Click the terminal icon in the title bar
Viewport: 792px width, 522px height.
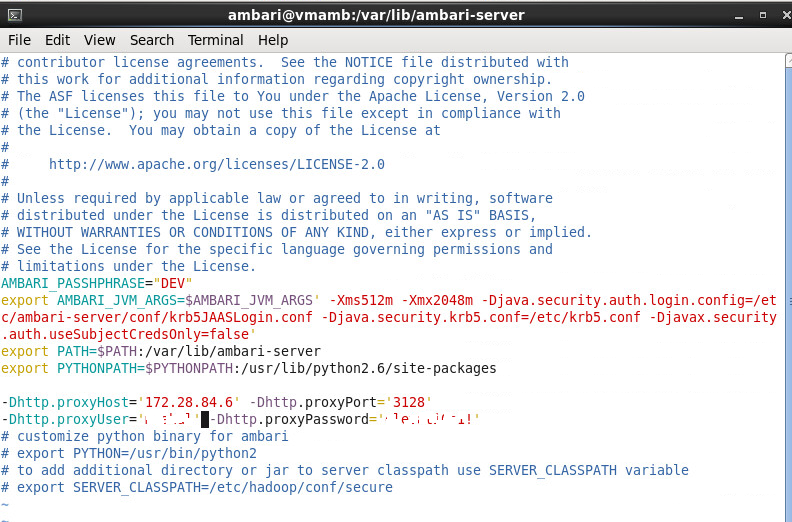15,15
